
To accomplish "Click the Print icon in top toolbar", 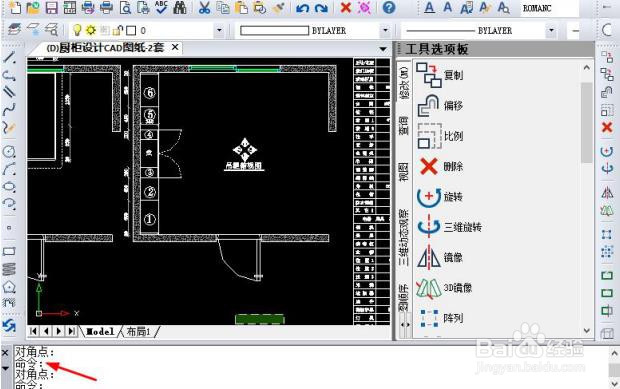I will [106, 8].
